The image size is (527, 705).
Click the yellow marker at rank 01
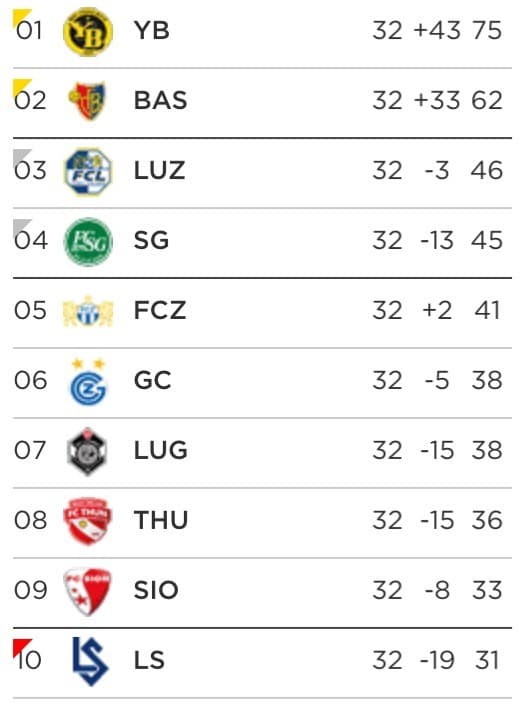pos(20,17)
